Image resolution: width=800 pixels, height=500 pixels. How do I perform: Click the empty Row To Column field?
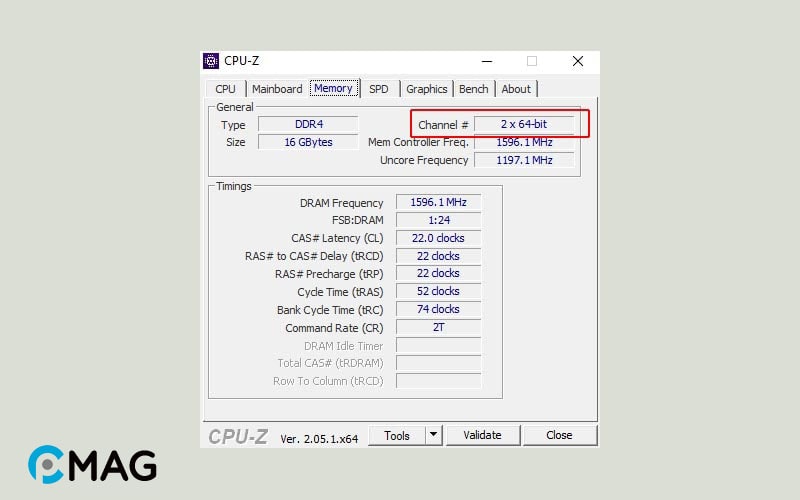(x=438, y=381)
